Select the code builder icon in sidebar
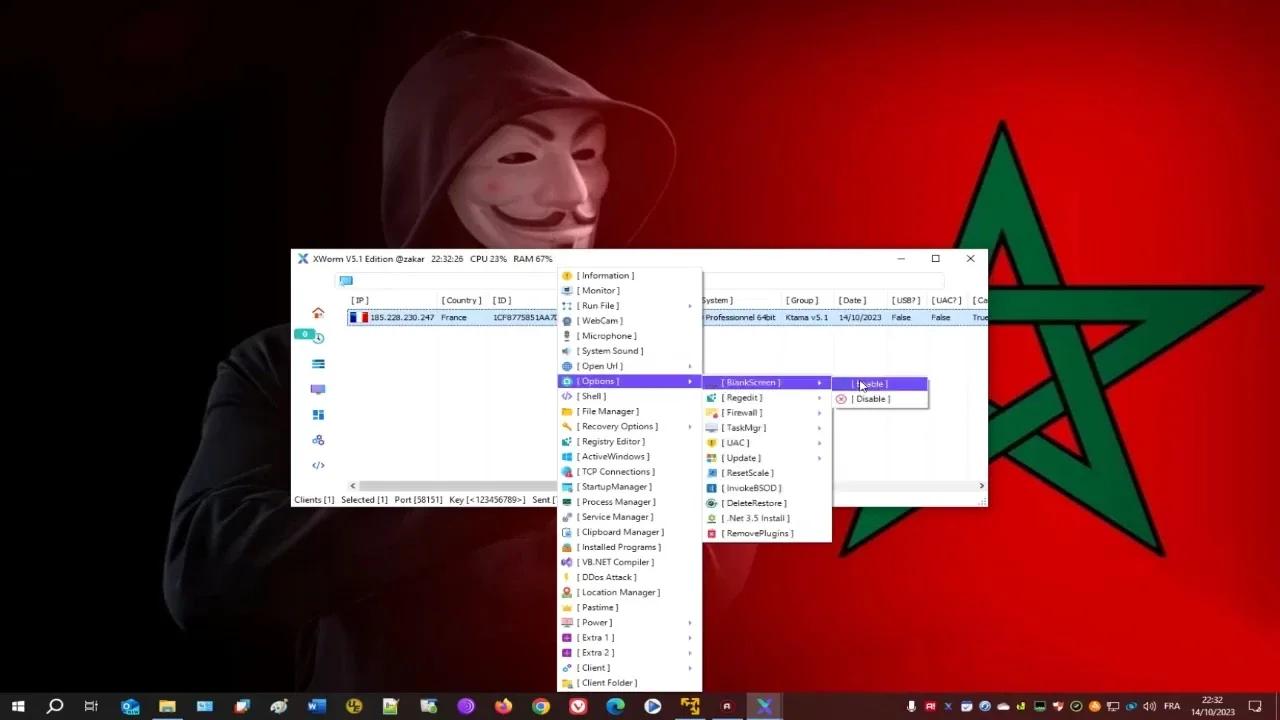 [318, 463]
